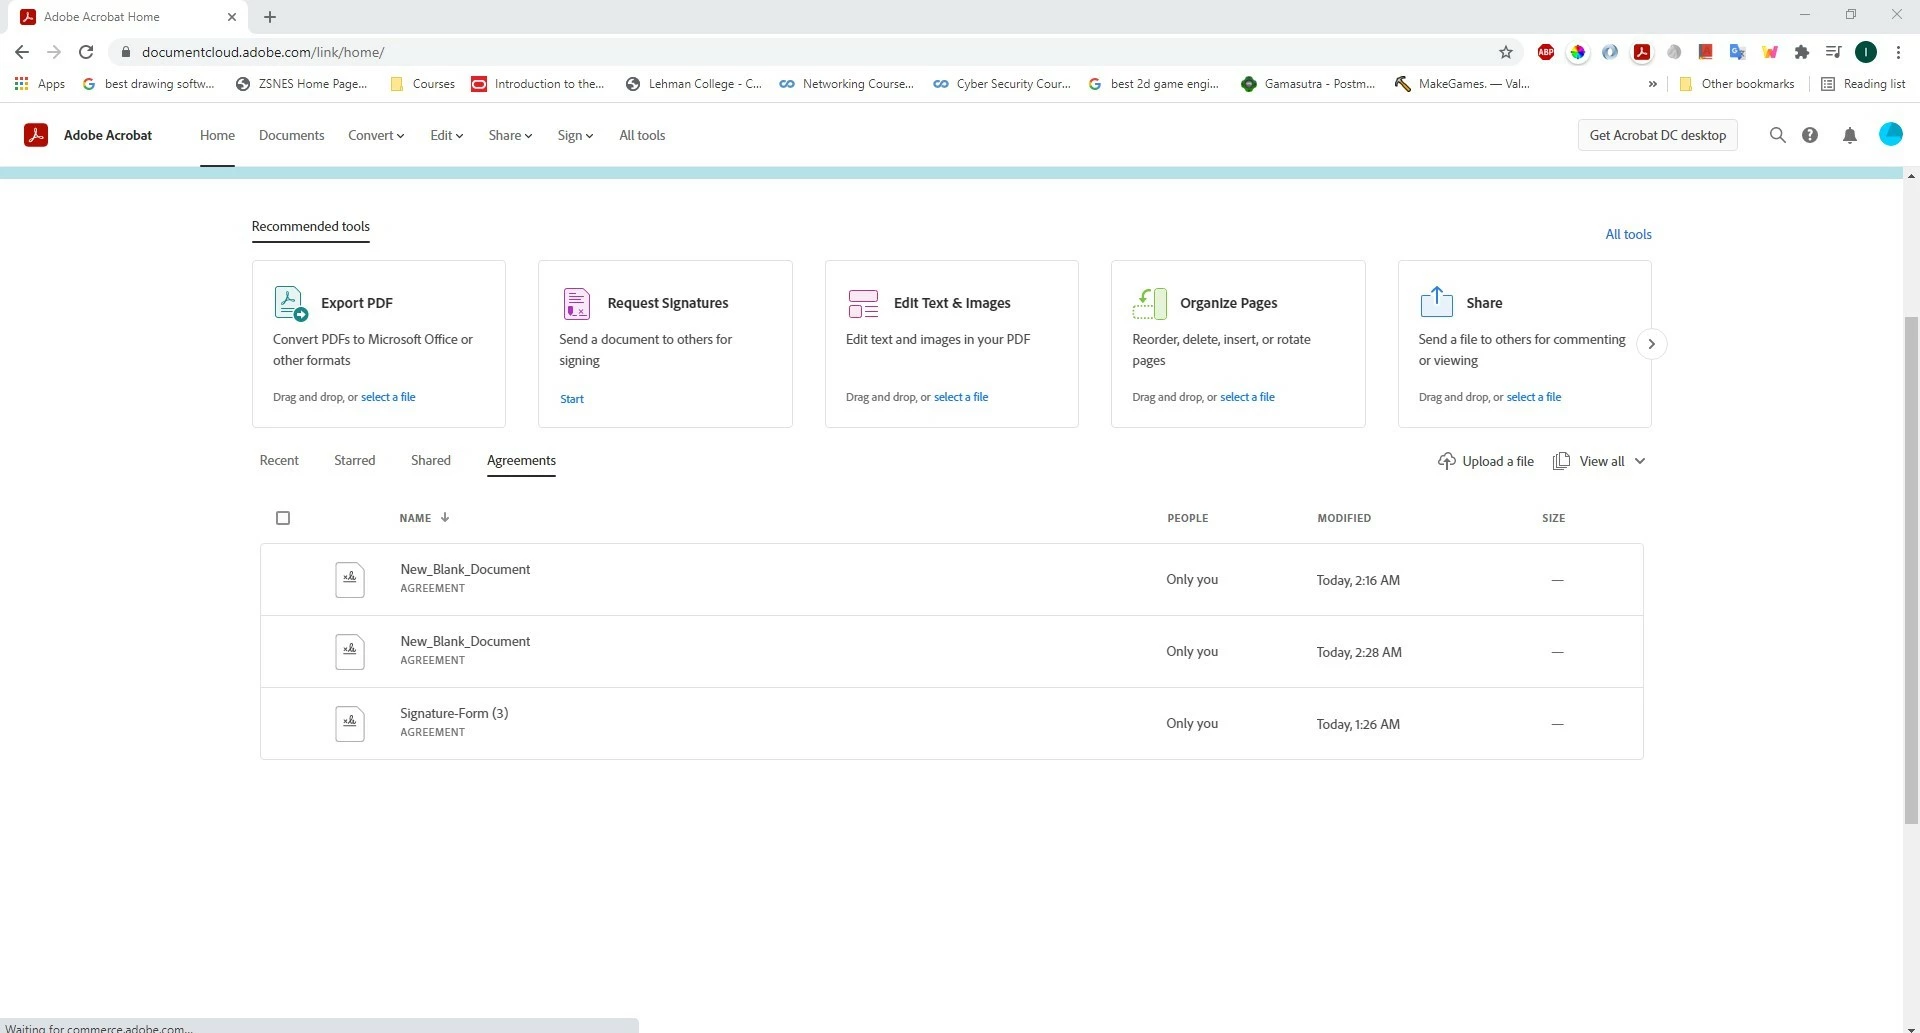The width and height of the screenshot is (1920, 1033).
Task: Click select a file under Share card
Action: click(x=1534, y=397)
